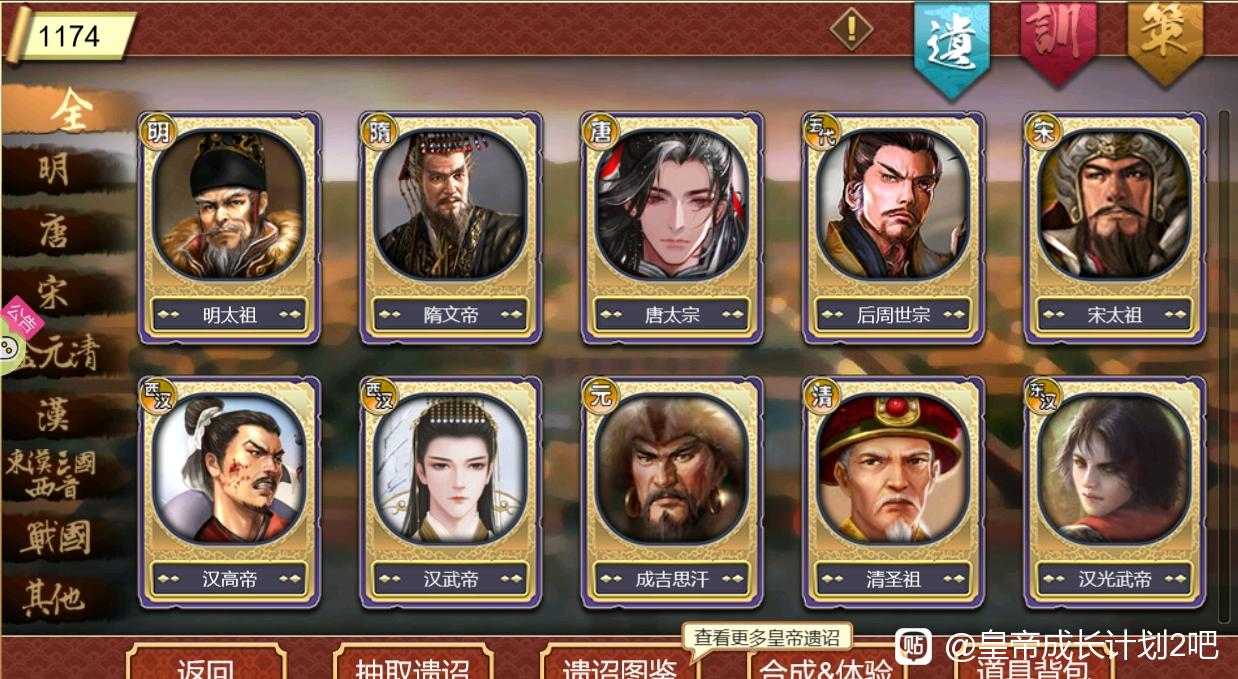Show the 戰國 category

coord(57,538)
